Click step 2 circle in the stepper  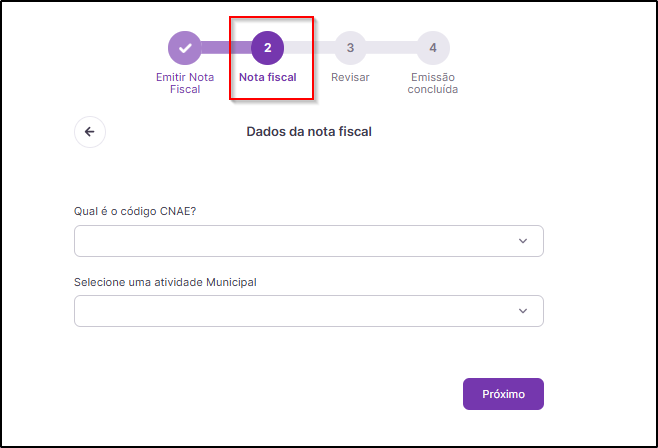tap(267, 48)
